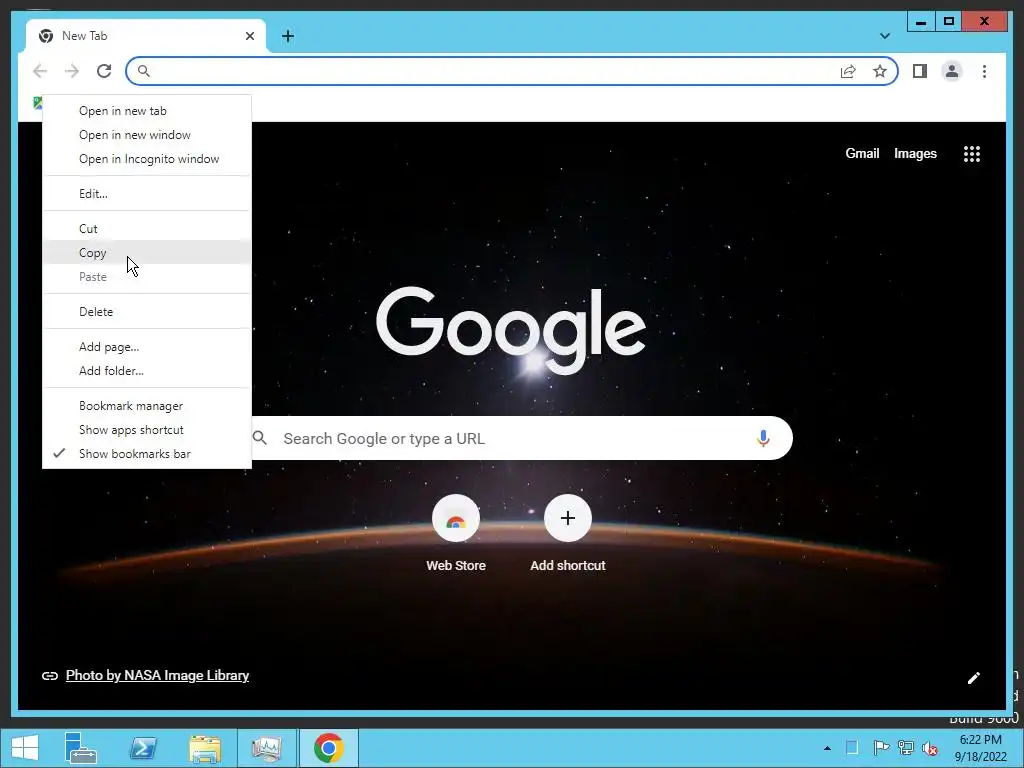Choose Open in Incognito window
The width and height of the screenshot is (1024, 768).
point(147,159)
